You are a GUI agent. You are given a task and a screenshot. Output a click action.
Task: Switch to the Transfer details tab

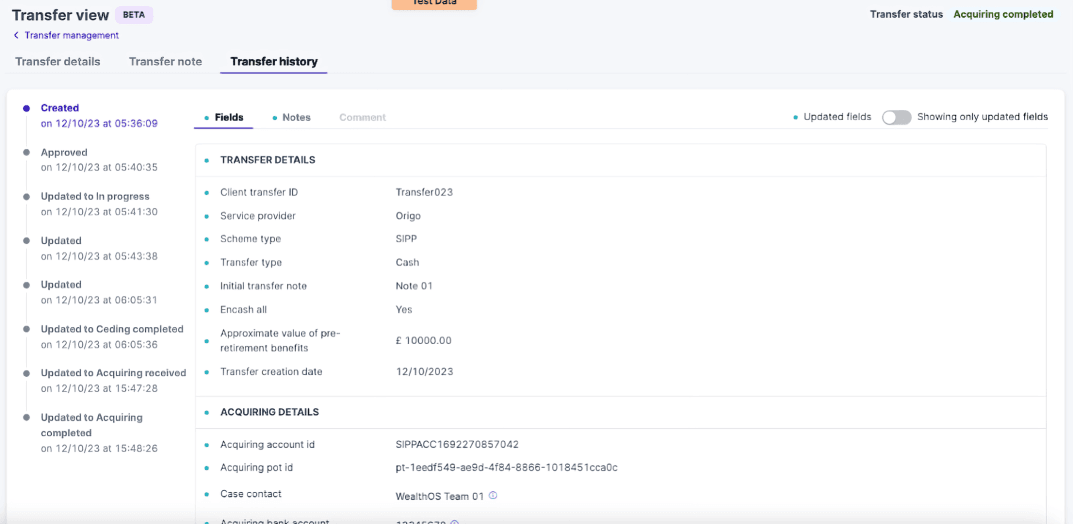(58, 62)
